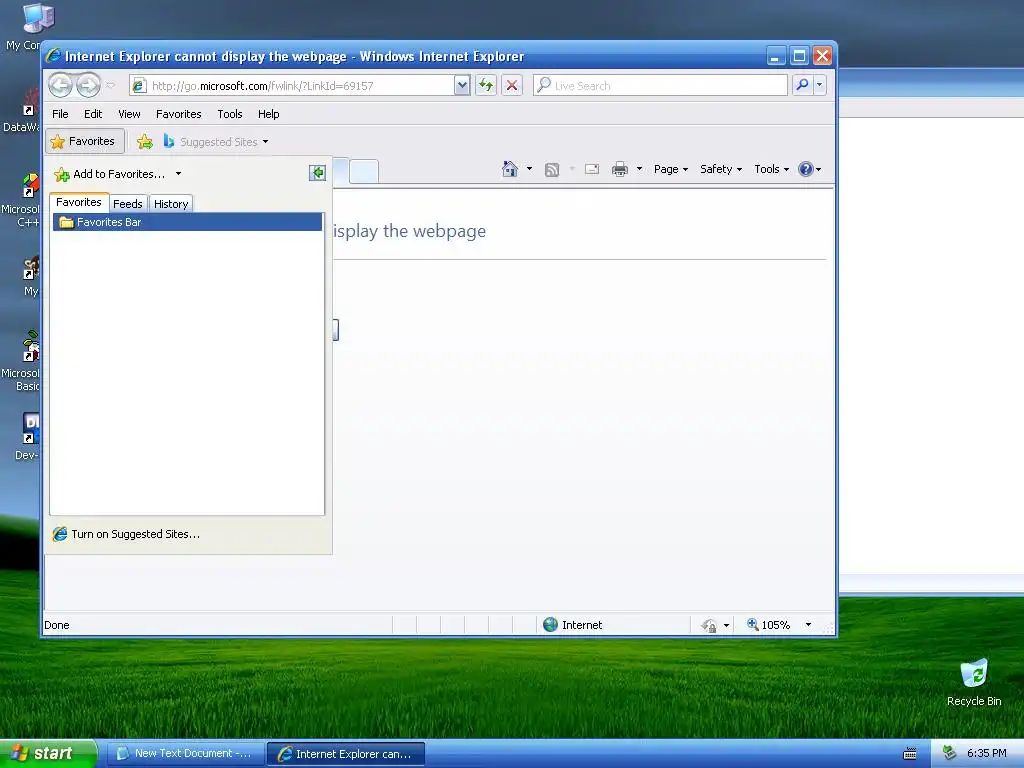Switch to the History tab
1024x768 pixels.
point(171,204)
